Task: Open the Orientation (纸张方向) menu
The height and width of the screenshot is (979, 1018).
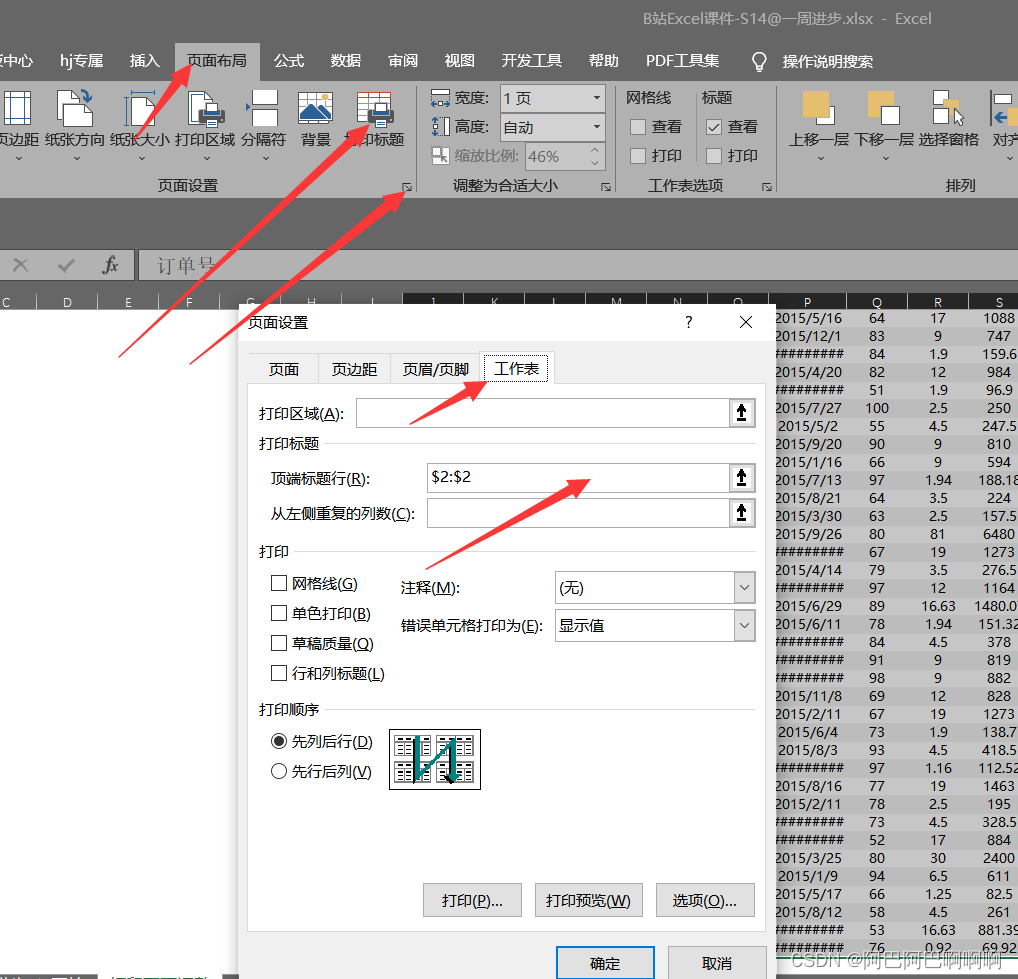Action: click(x=75, y=126)
